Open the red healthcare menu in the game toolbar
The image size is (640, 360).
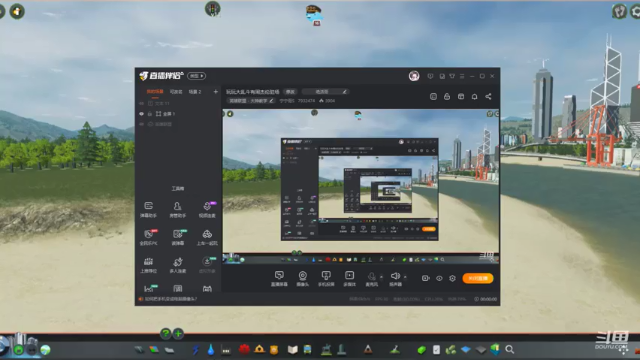coord(244,349)
